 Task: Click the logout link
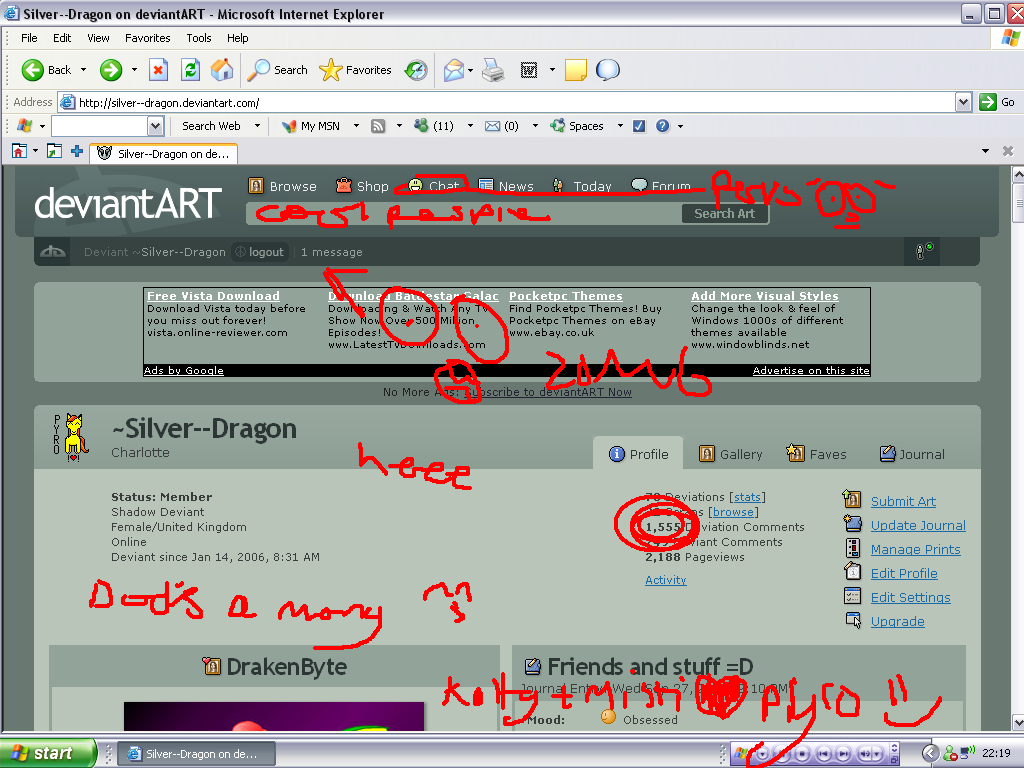[260, 252]
